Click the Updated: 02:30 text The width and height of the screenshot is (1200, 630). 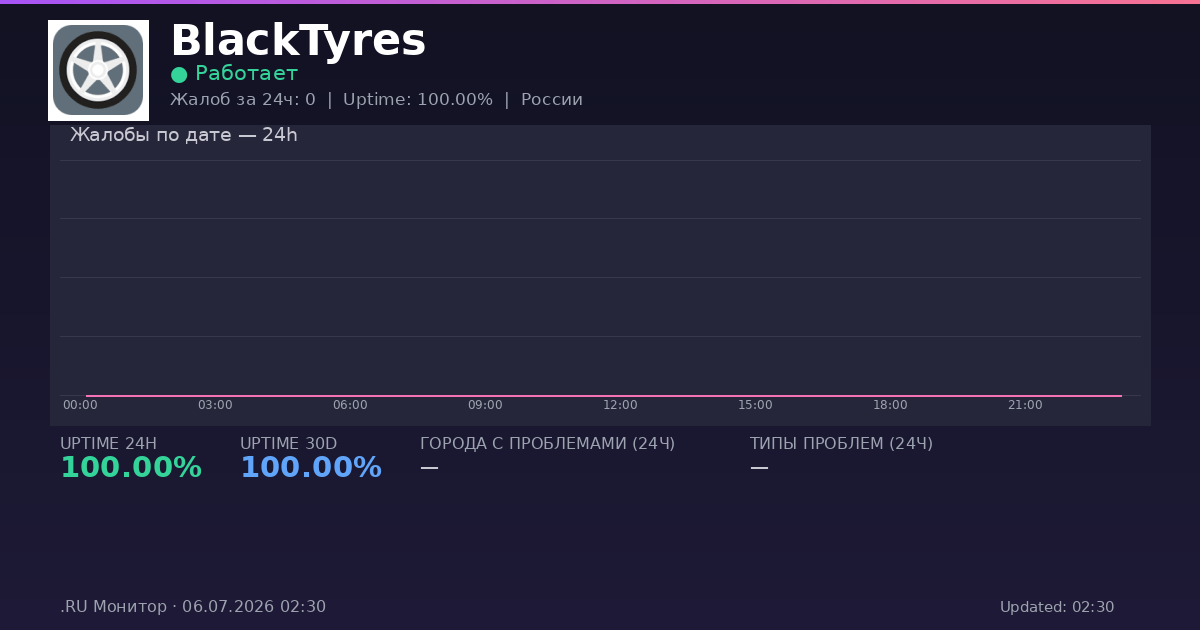tap(1057, 607)
